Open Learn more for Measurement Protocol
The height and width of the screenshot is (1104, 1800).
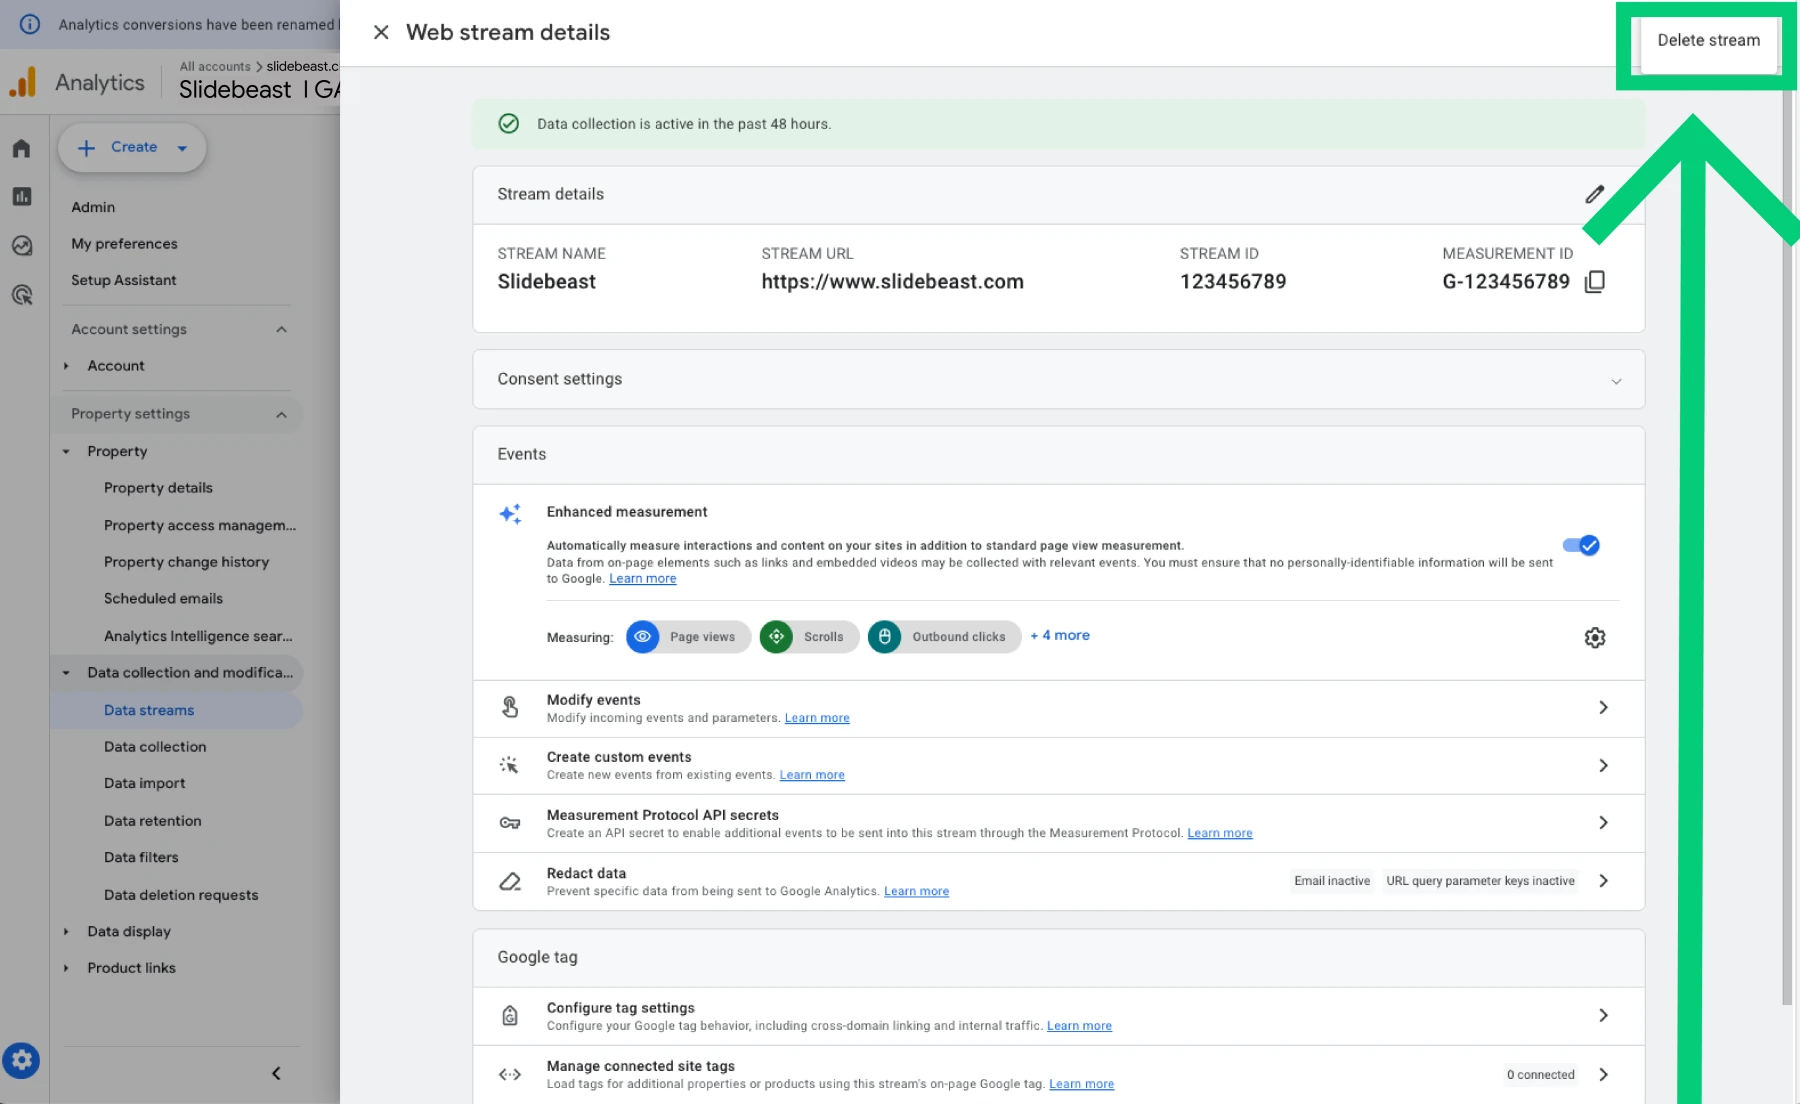click(x=1220, y=833)
